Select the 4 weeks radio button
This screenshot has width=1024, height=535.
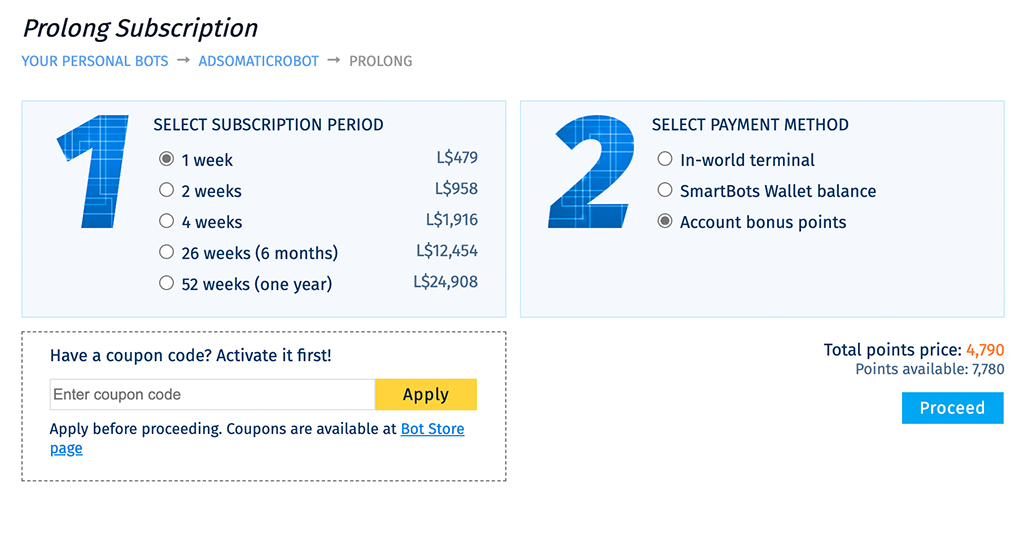pos(167,221)
